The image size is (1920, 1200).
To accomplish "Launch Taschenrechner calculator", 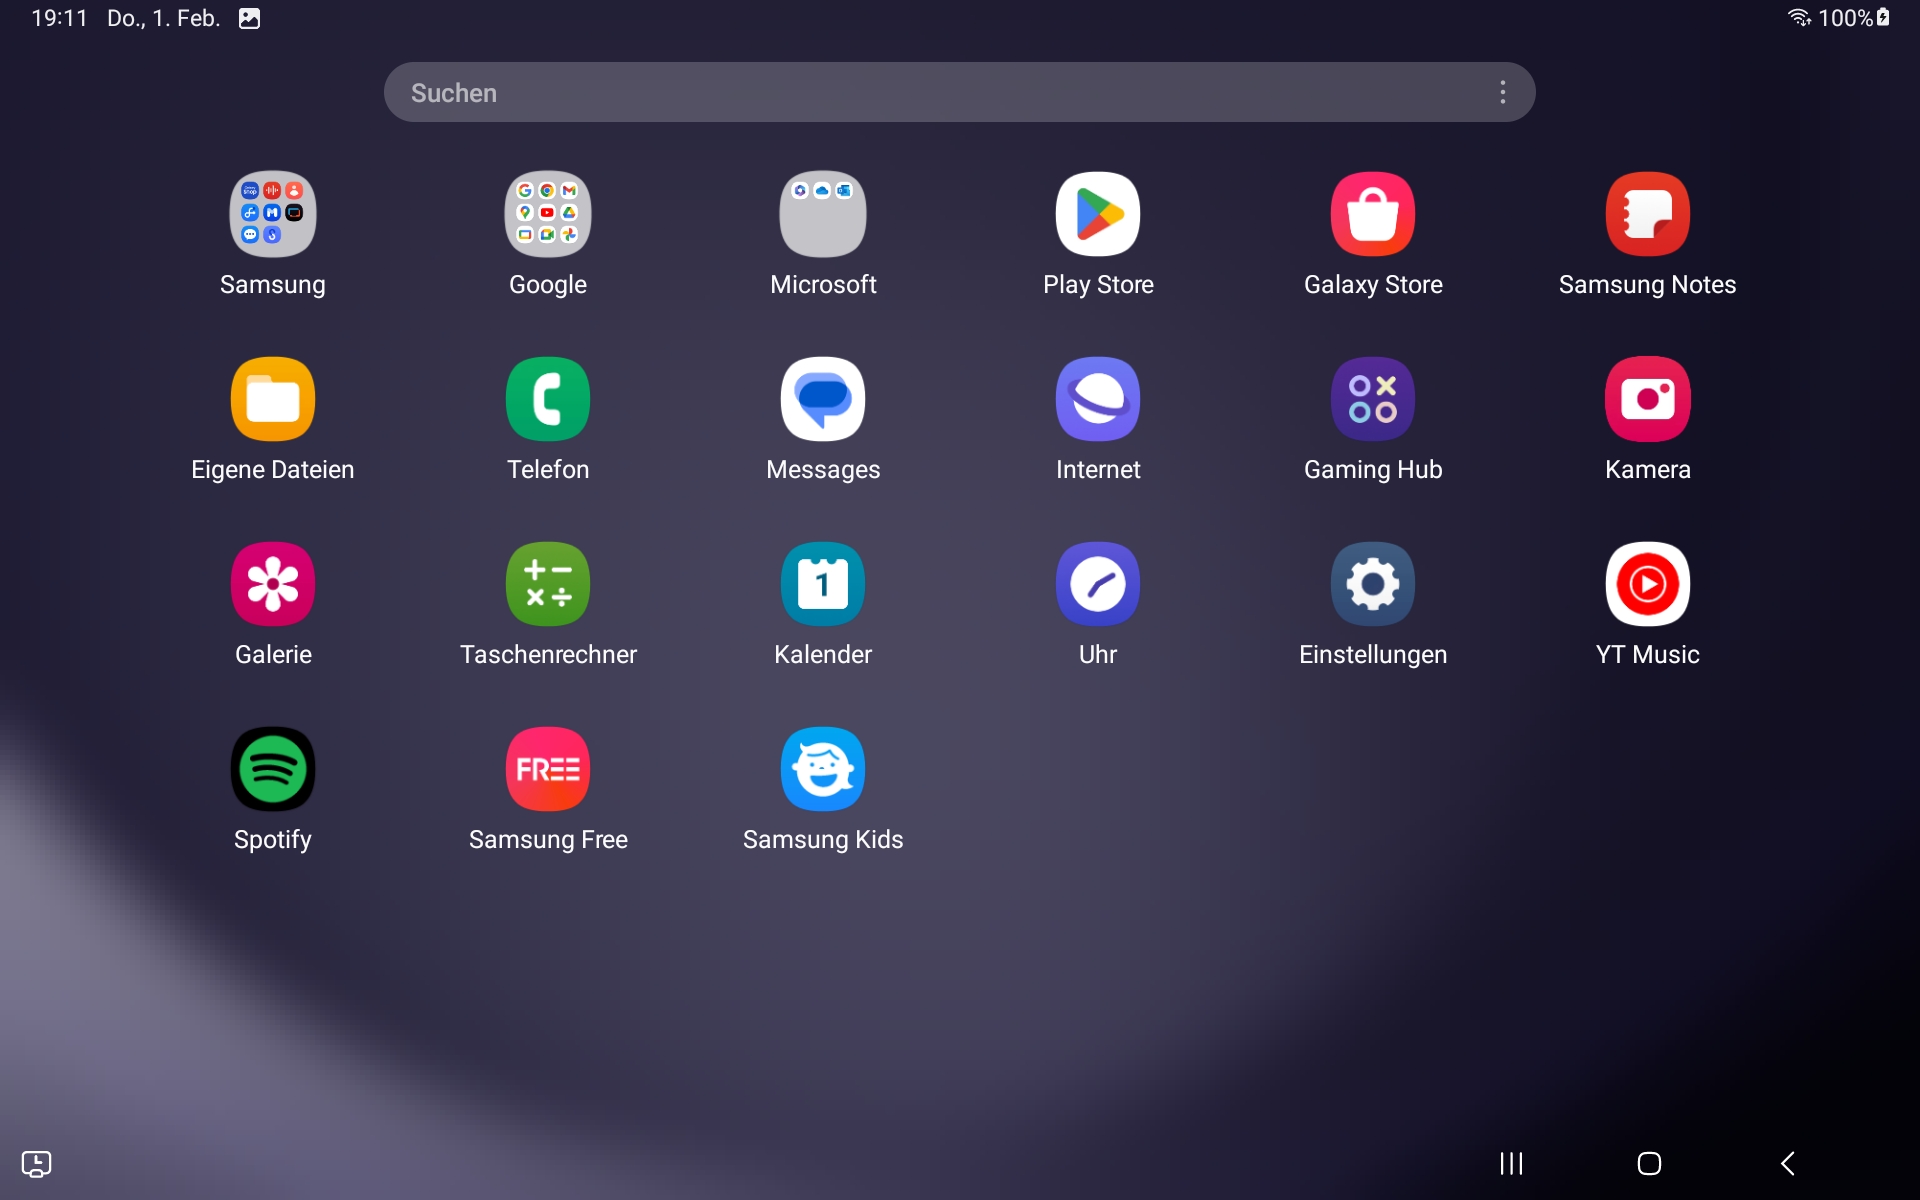I will coord(547,584).
